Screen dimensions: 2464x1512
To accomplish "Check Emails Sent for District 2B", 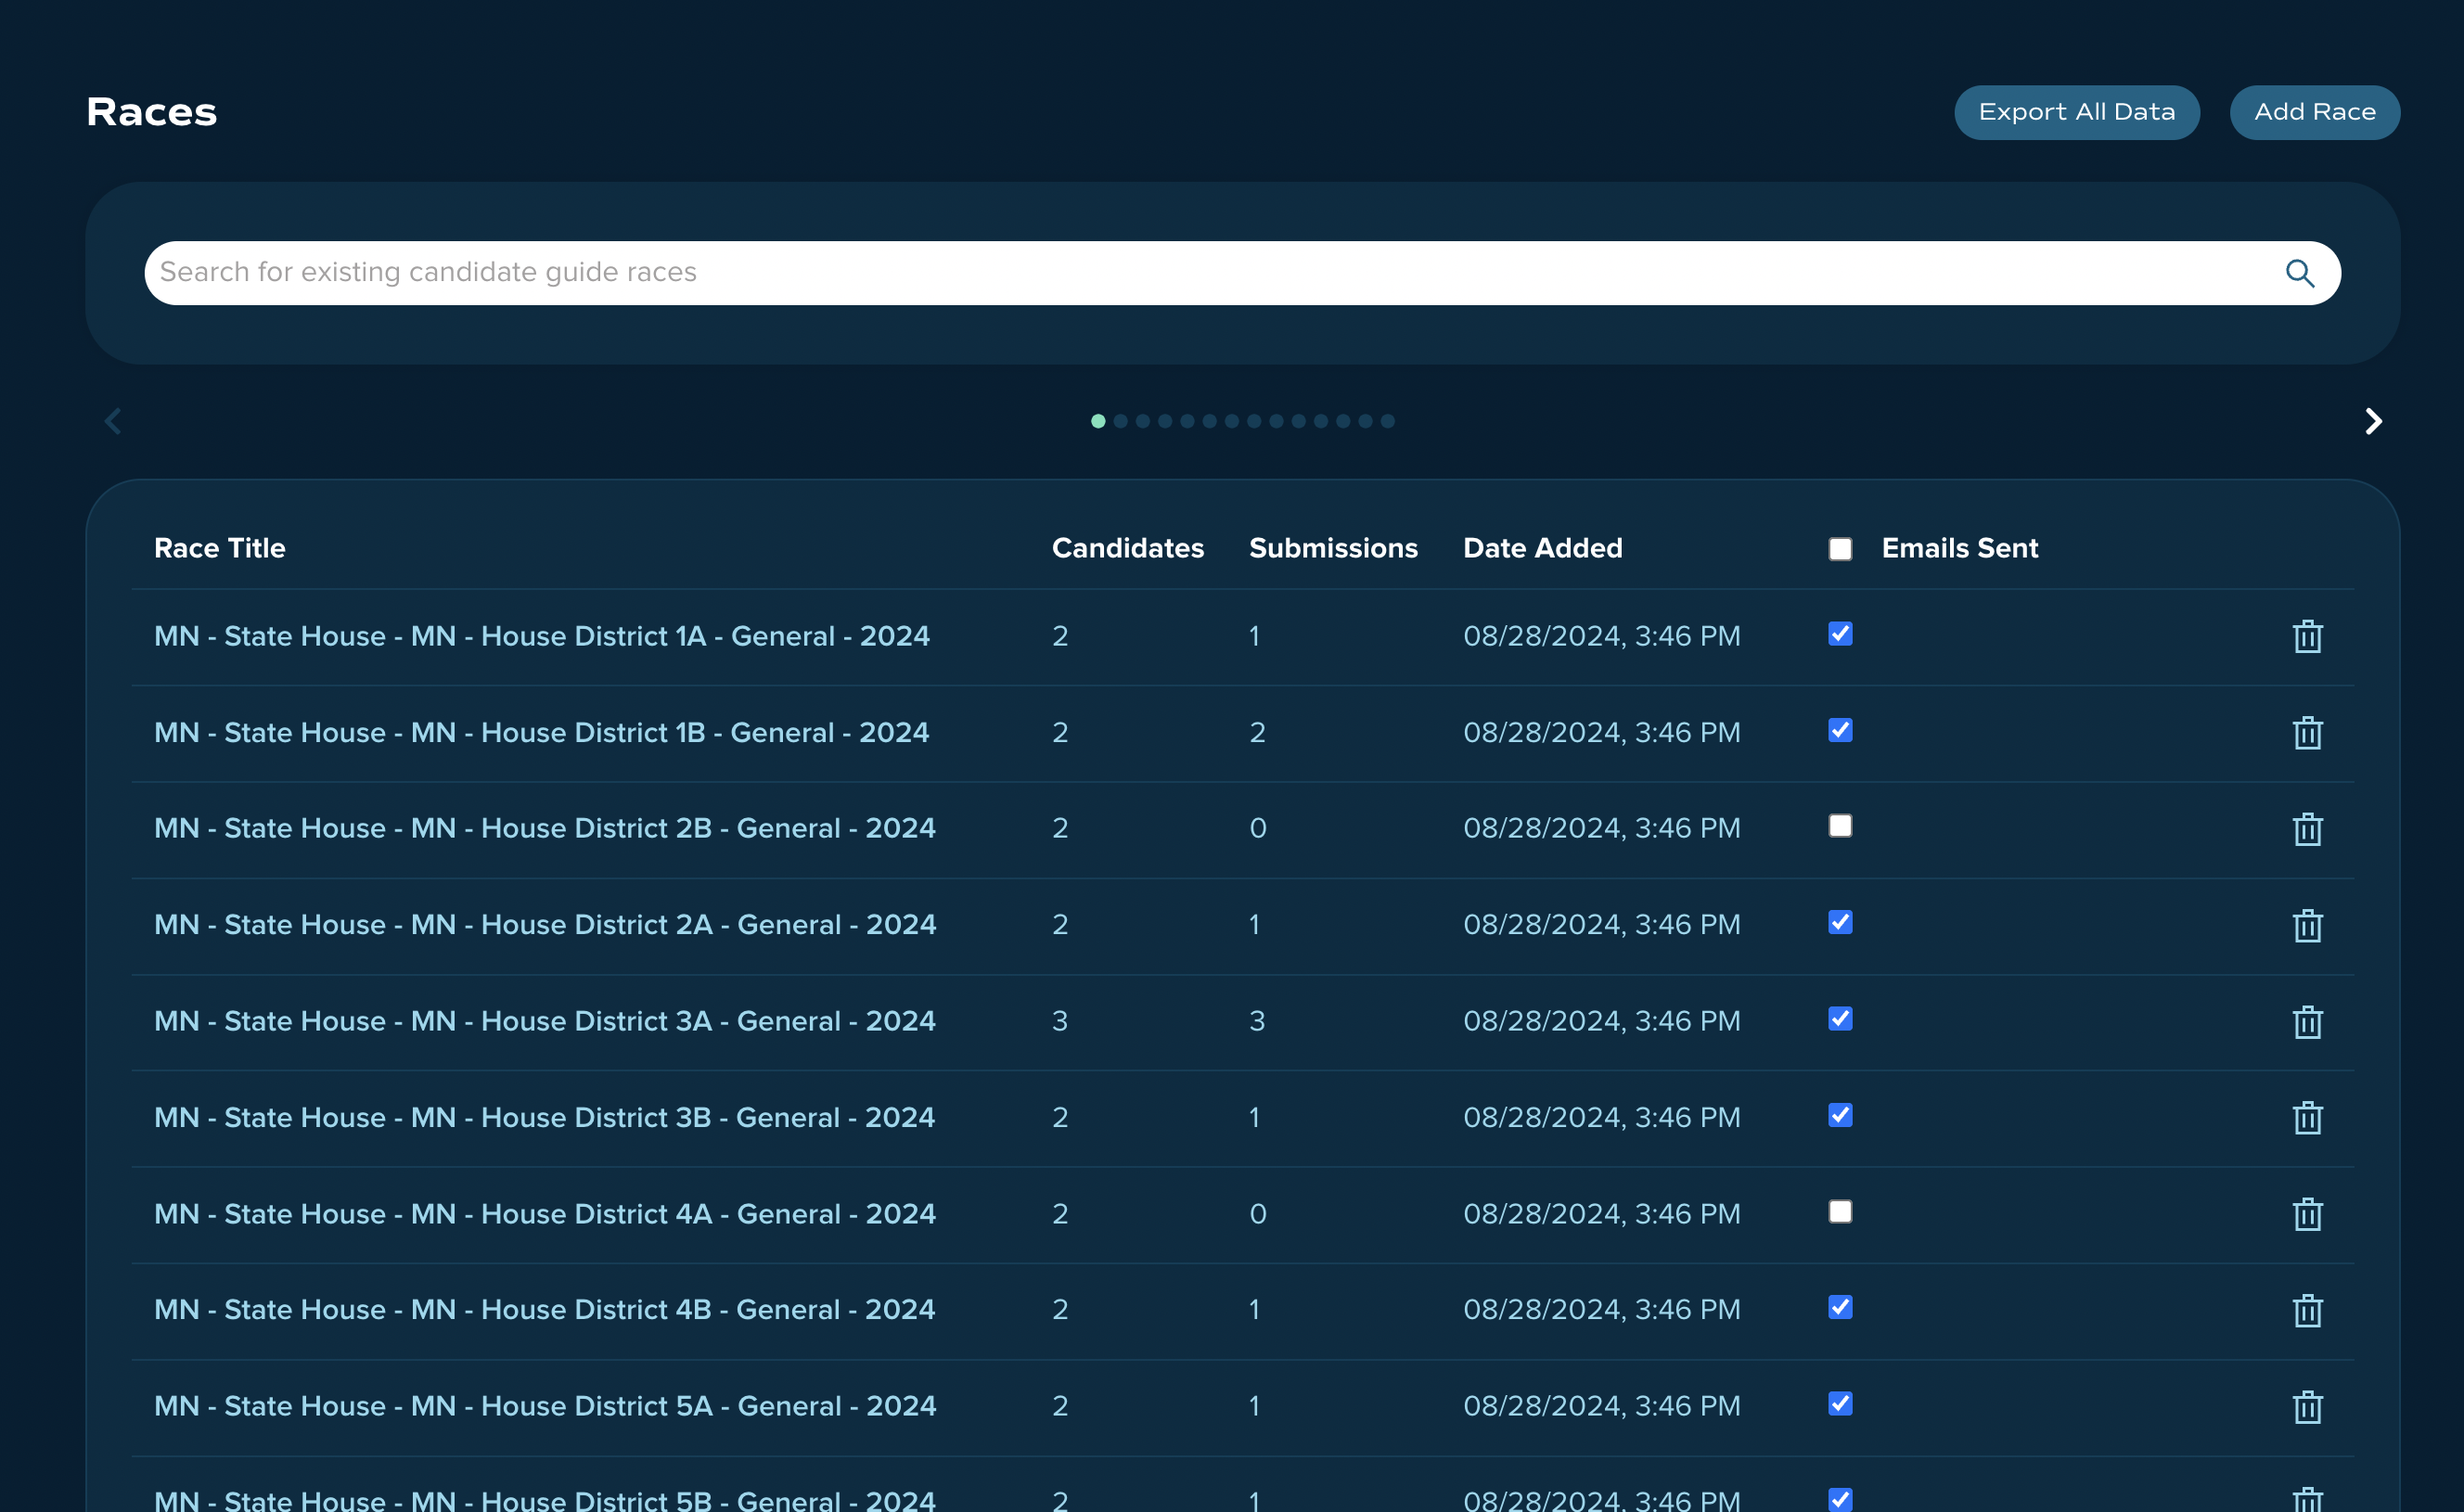I will [x=1840, y=826].
